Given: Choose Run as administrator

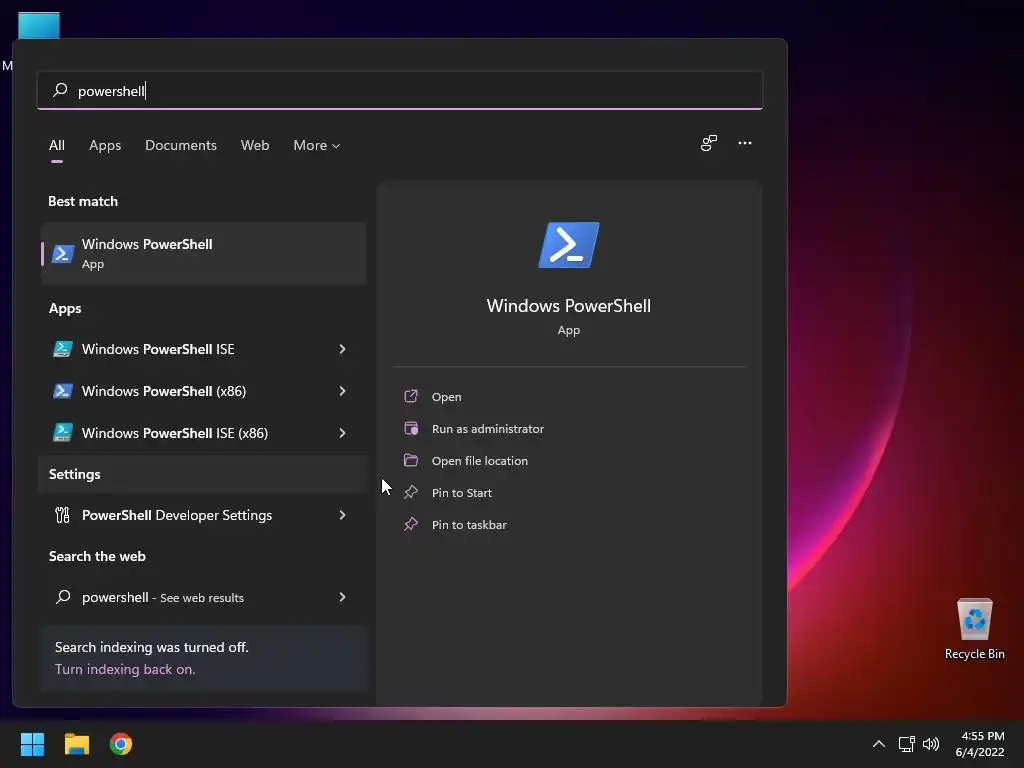Looking at the screenshot, I should pyautogui.click(x=488, y=429).
